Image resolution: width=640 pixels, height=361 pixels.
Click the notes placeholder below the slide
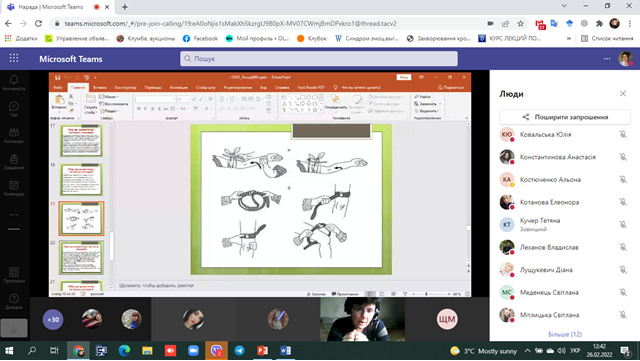click(156, 285)
